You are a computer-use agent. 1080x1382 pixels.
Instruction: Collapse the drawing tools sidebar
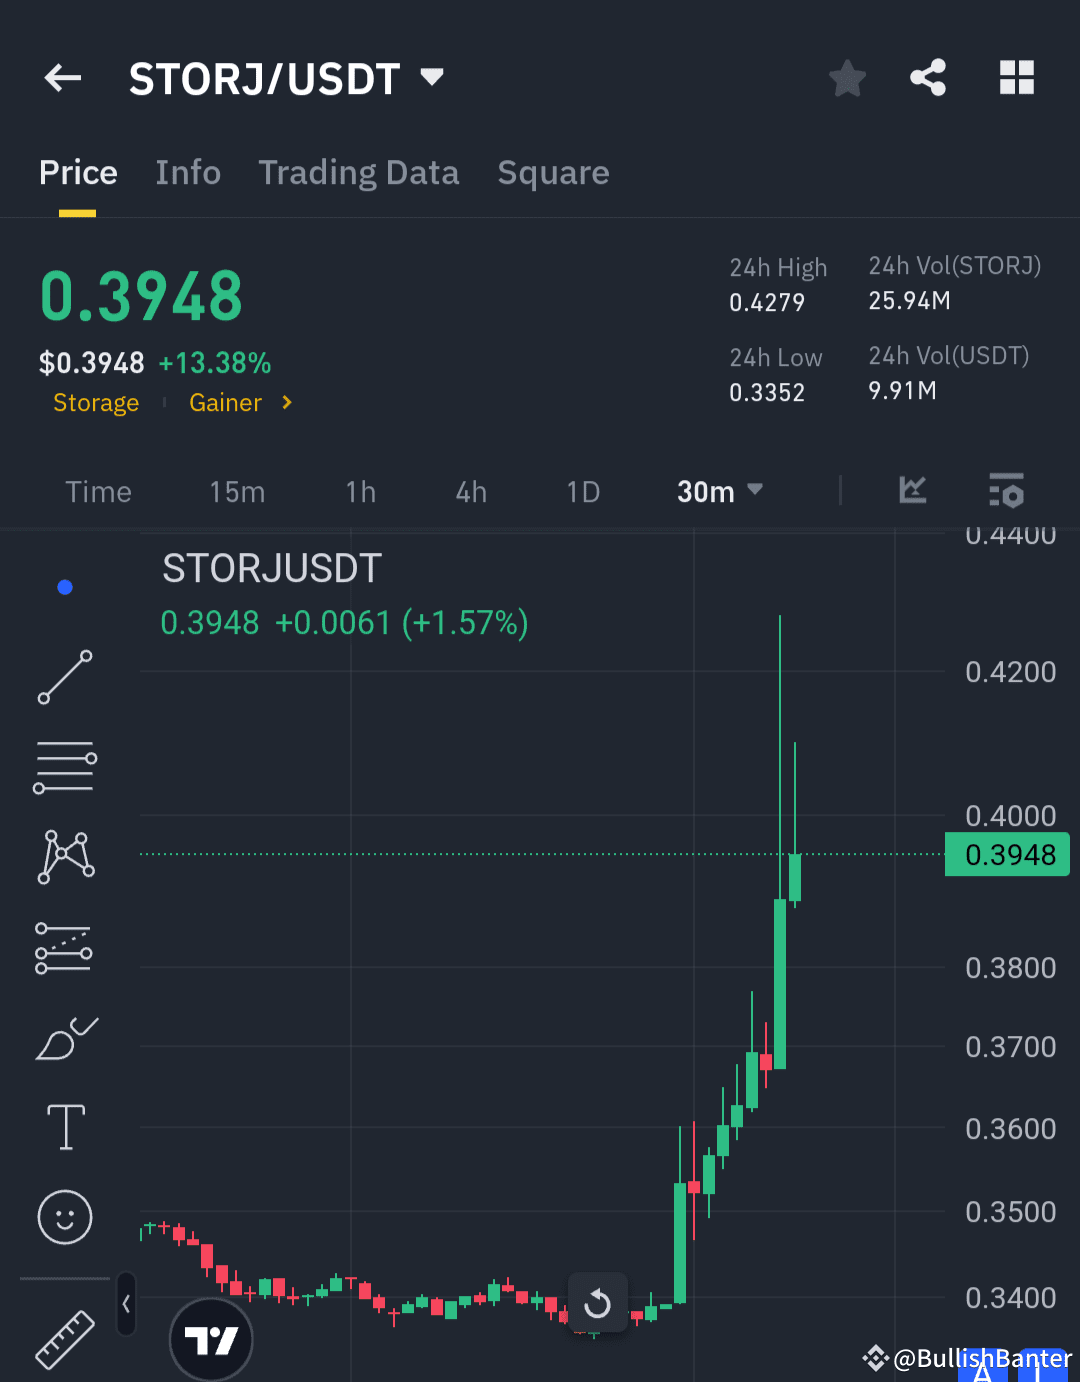pyautogui.click(x=126, y=1305)
